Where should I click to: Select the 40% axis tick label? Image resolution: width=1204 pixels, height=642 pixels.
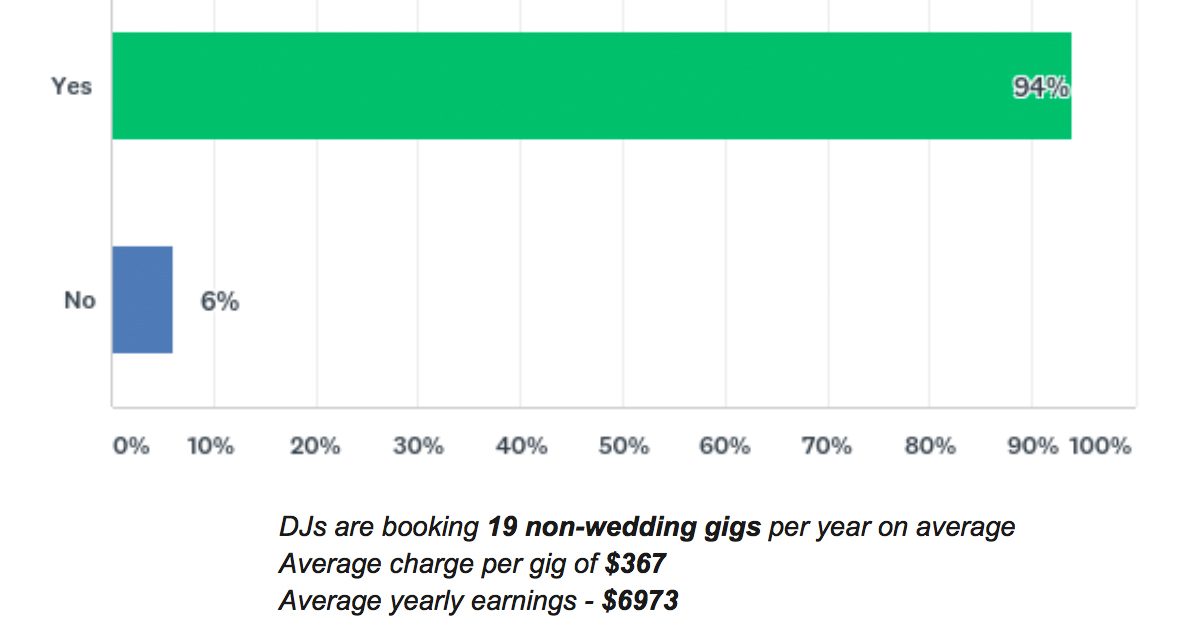pyautogui.click(x=521, y=446)
